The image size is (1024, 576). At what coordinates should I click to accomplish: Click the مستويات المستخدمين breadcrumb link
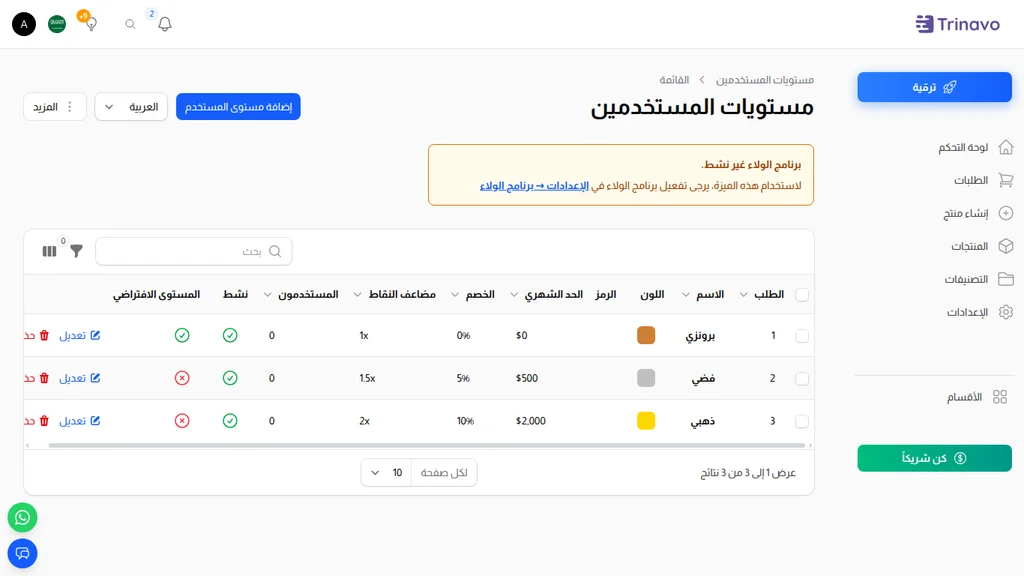click(x=765, y=80)
